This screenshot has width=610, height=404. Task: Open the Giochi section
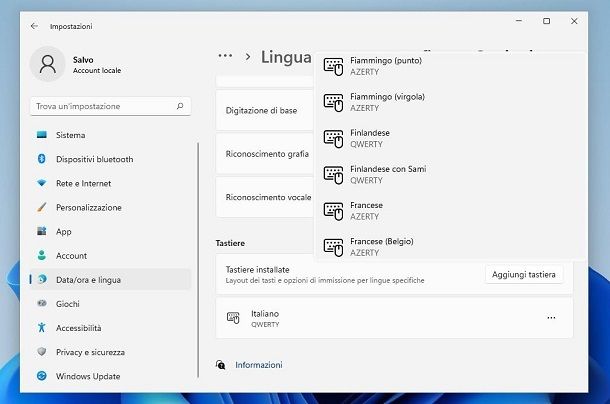tap(110, 304)
